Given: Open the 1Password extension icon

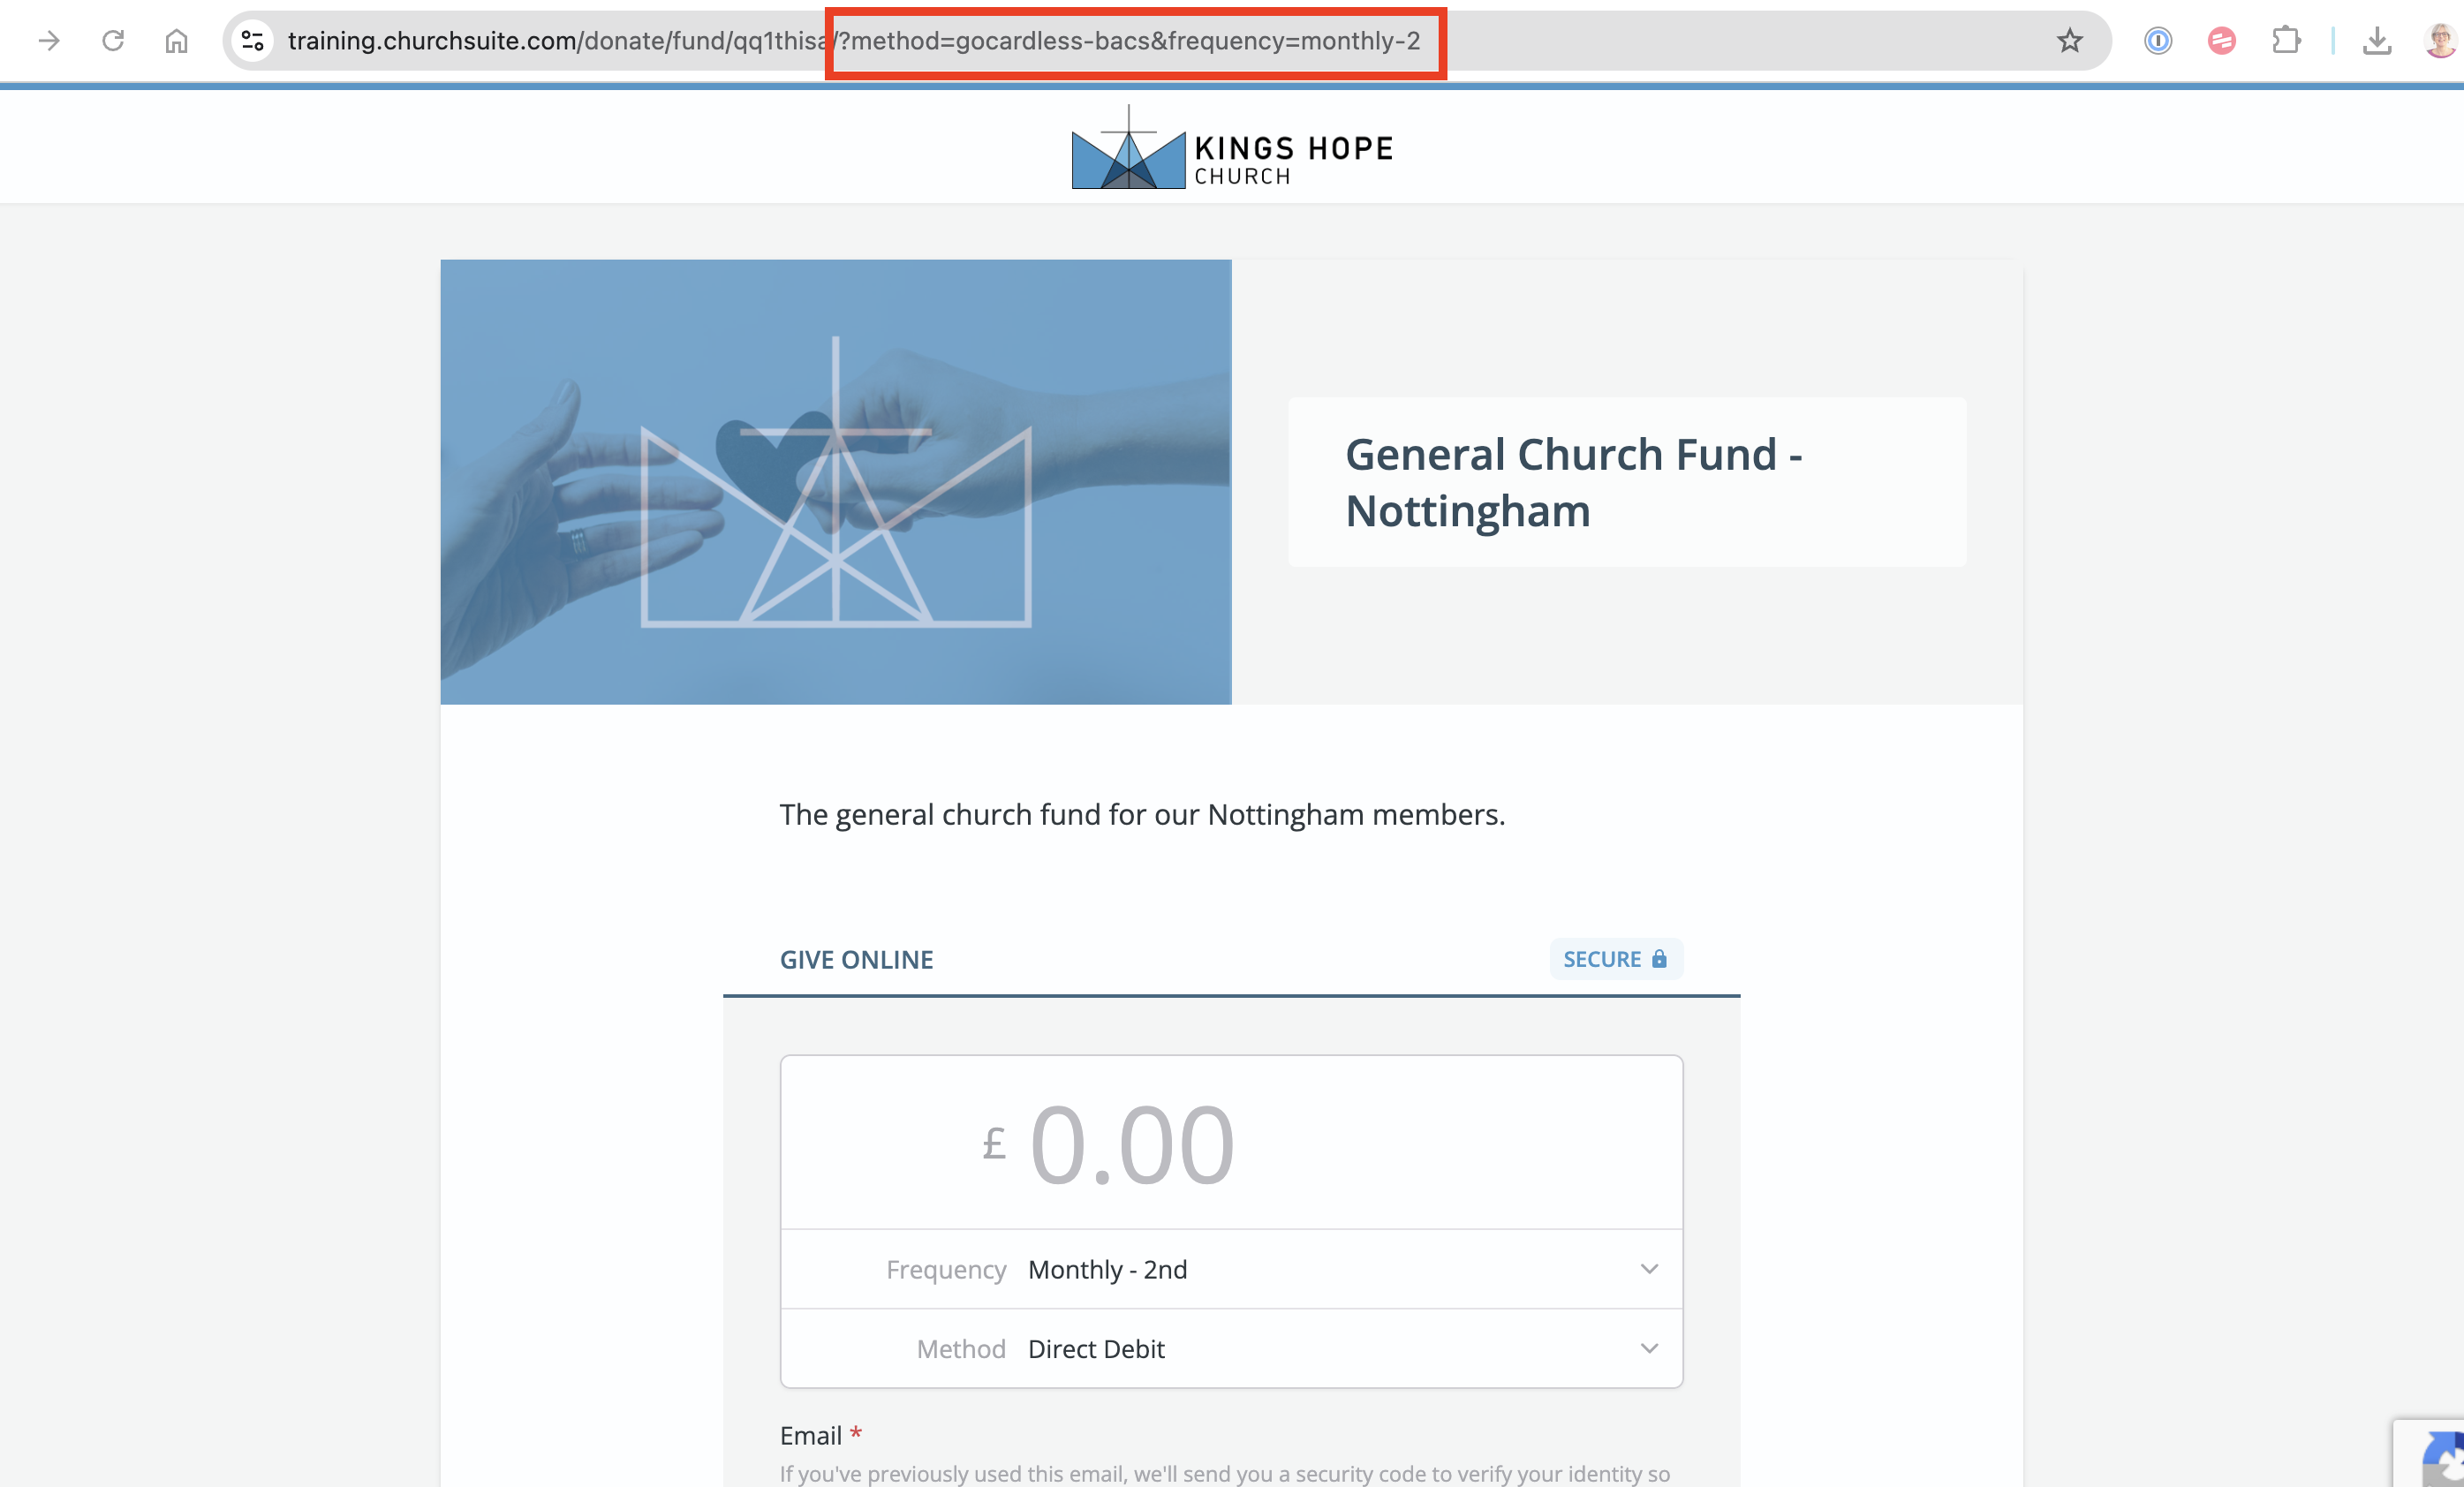Looking at the screenshot, I should point(2158,40).
